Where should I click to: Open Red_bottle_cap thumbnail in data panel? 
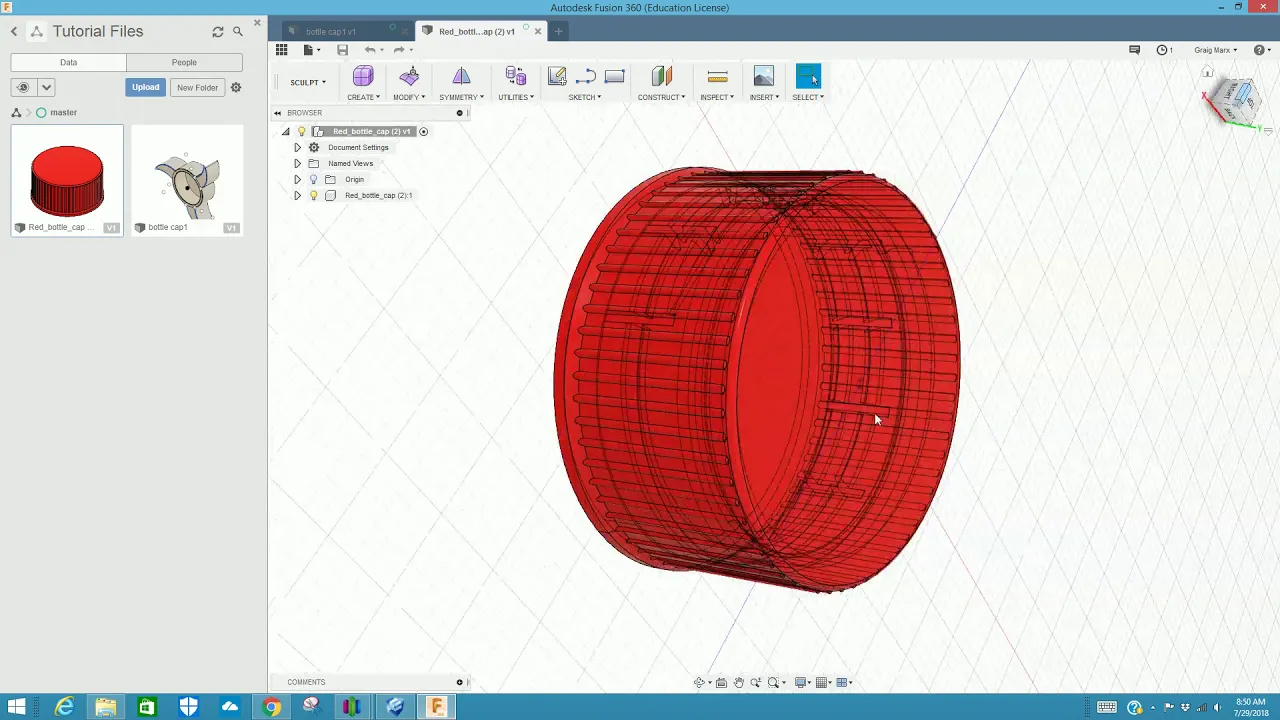tap(67, 181)
